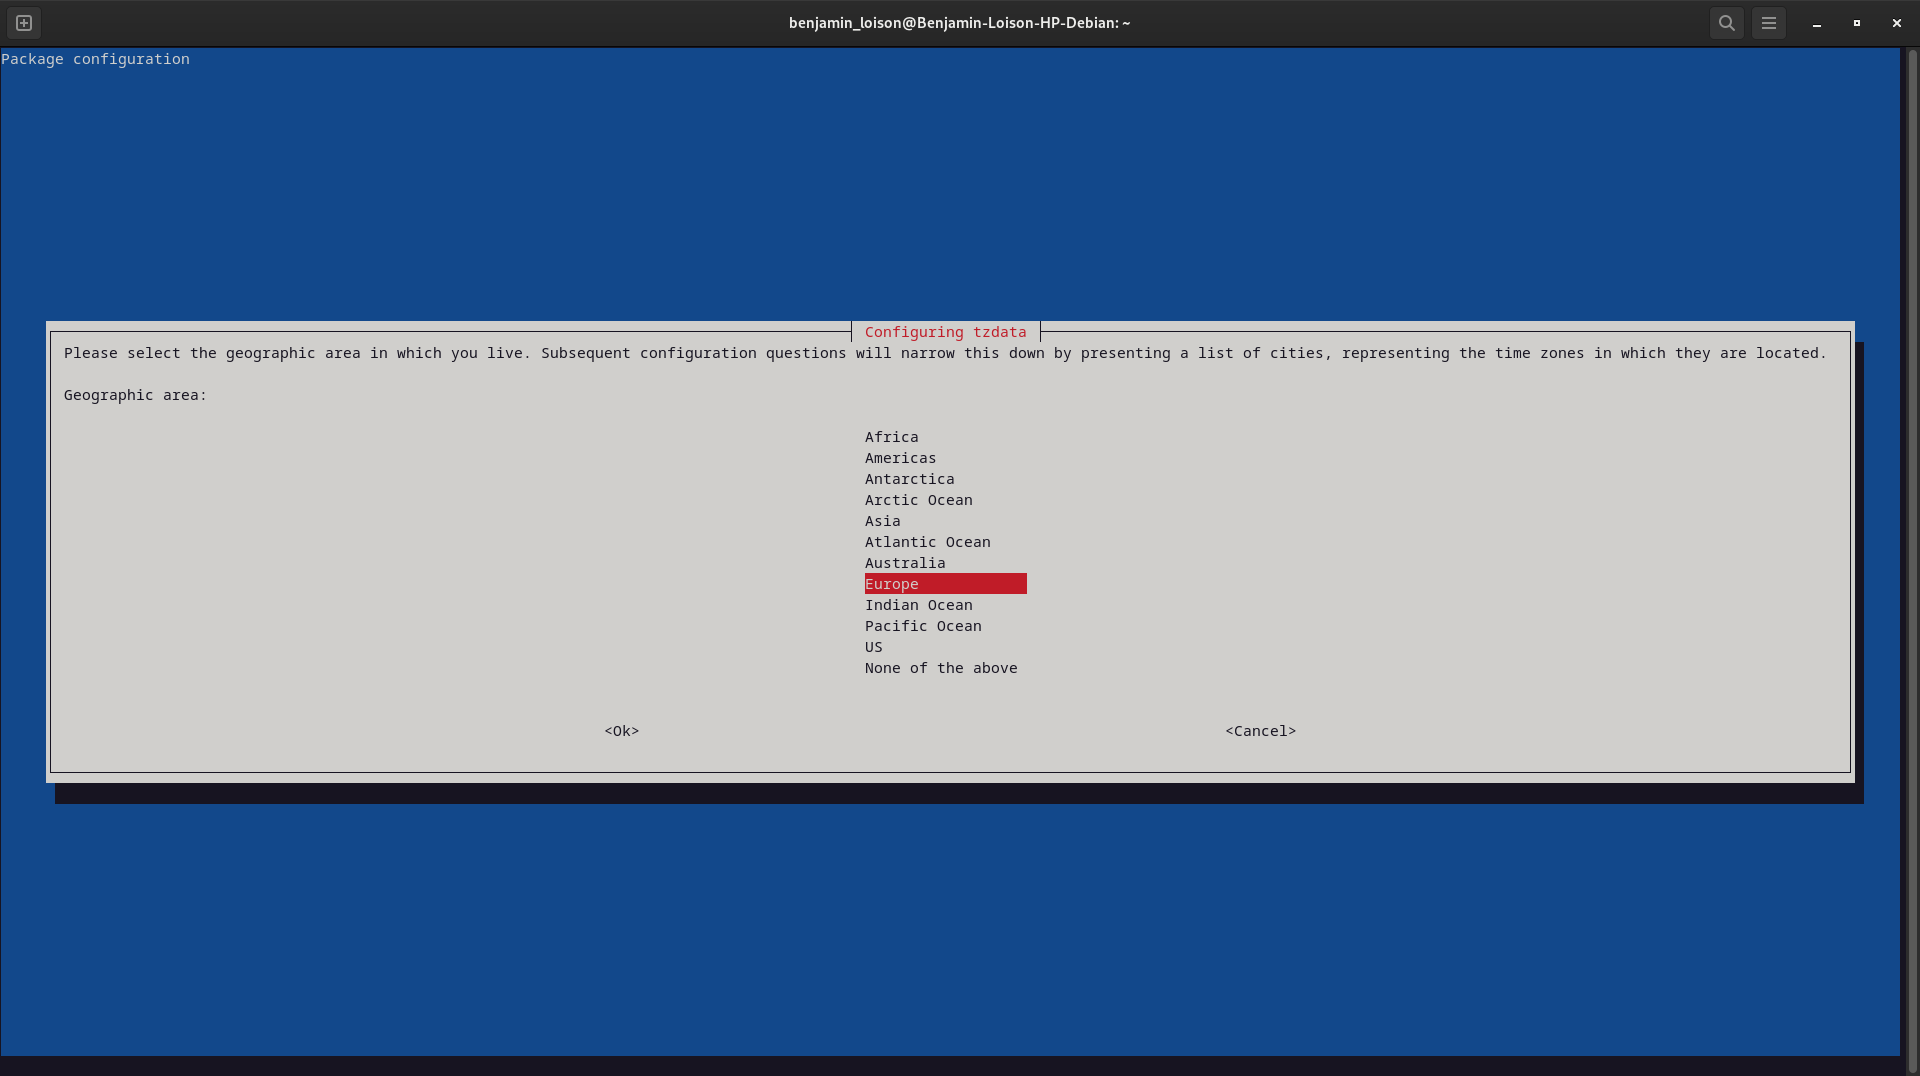
Task: Choose Americas from the area list
Action: pos(900,458)
